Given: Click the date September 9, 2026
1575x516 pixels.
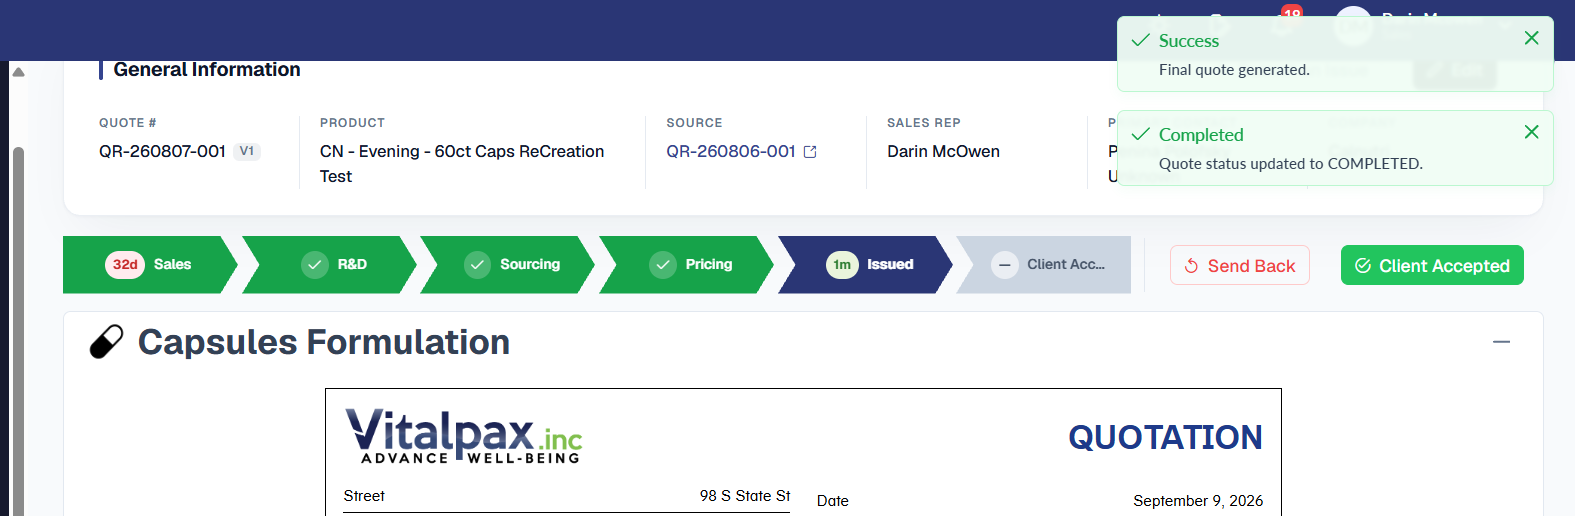Looking at the screenshot, I should coord(1198,501).
